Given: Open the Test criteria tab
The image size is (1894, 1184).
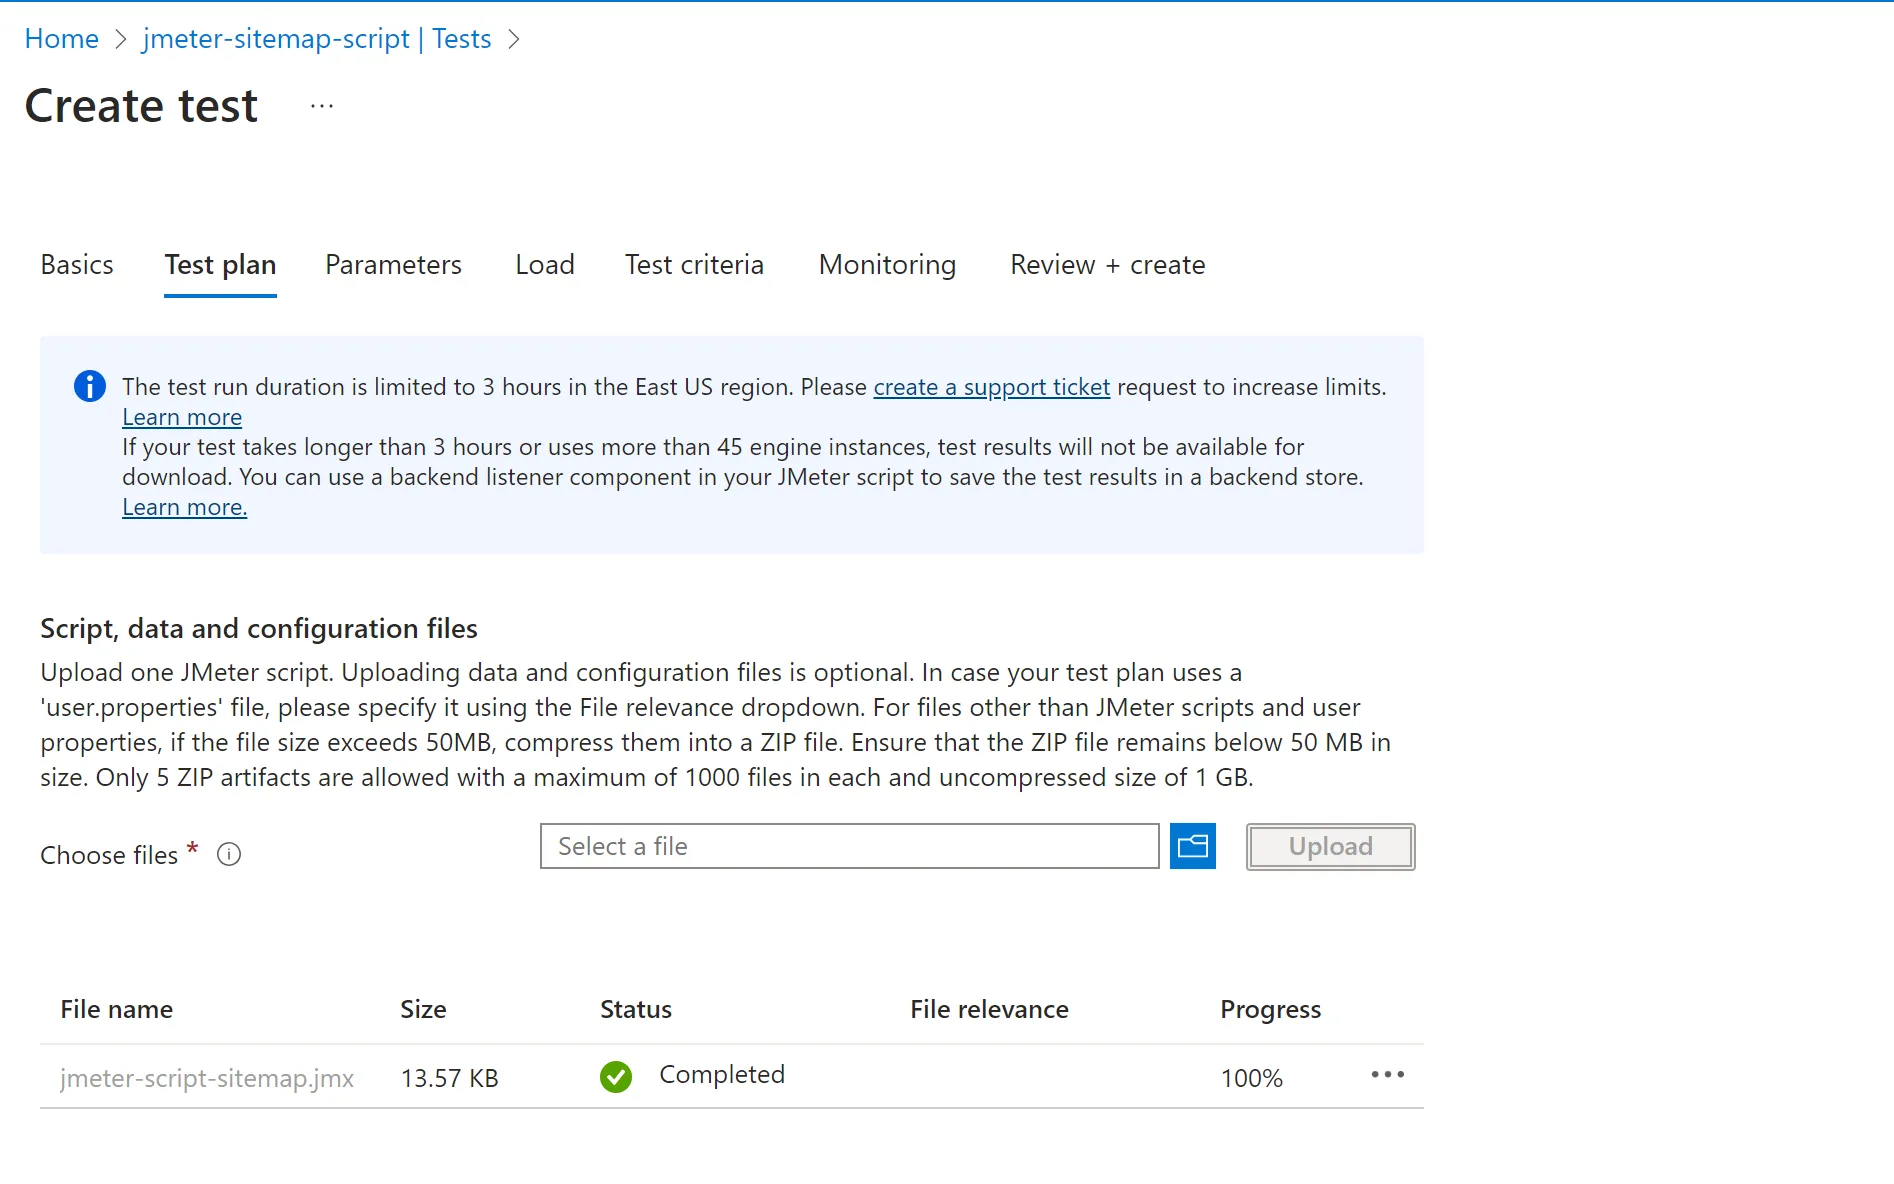Looking at the screenshot, I should pyautogui.click(x=694, y=265).
